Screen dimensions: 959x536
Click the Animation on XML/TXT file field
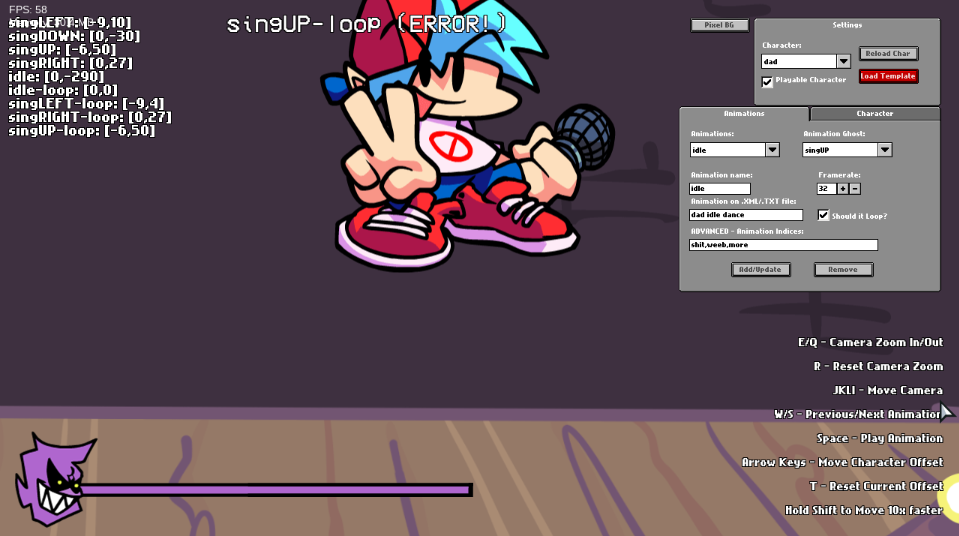[746, 215]
